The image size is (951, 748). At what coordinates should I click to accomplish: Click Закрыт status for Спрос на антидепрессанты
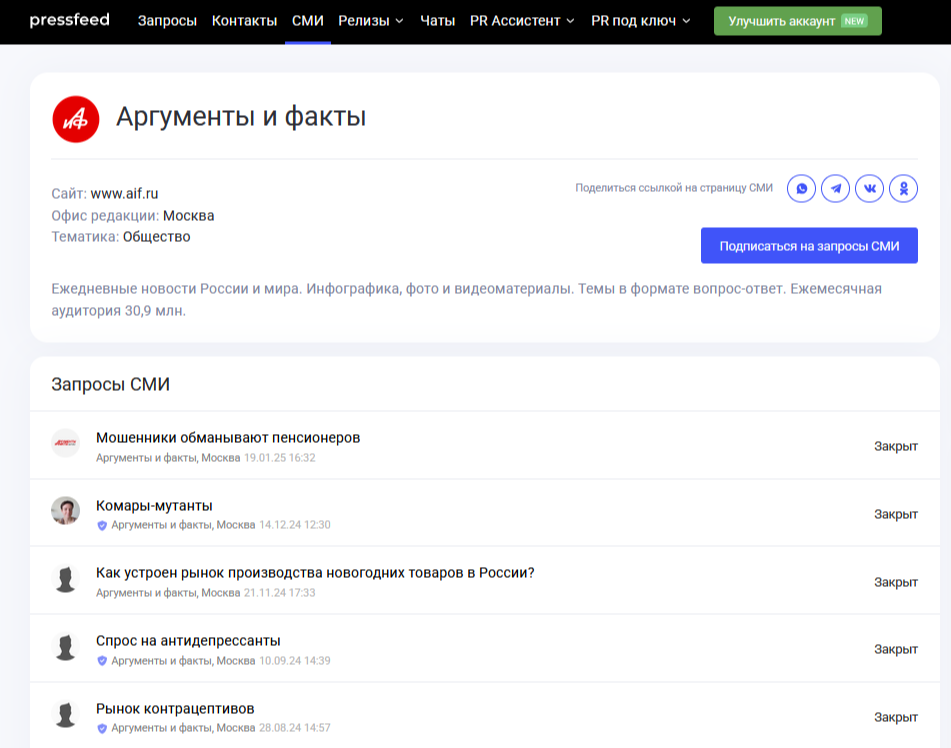895,649
